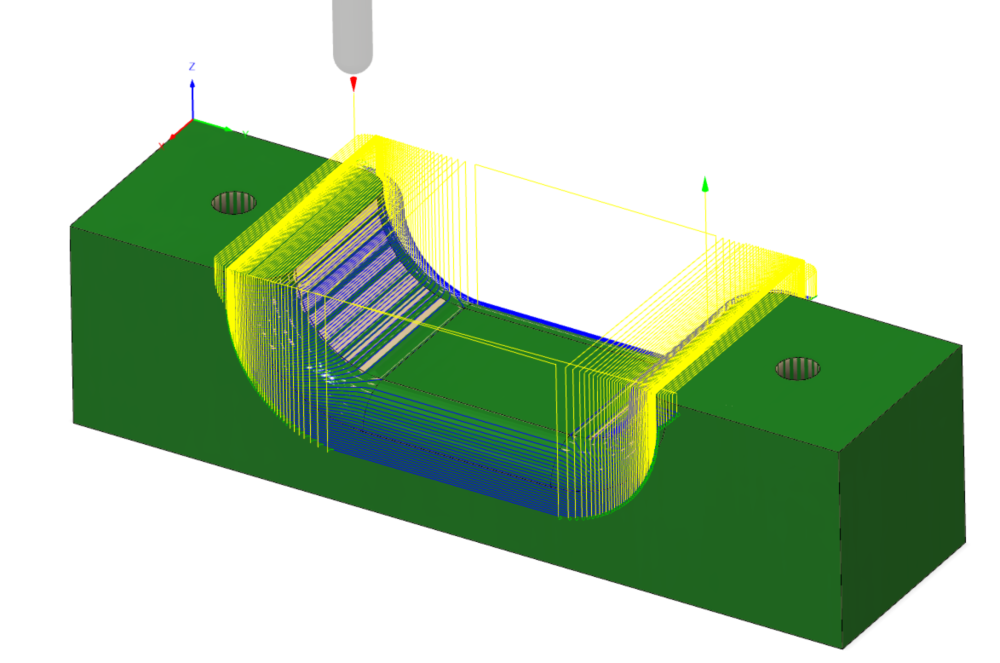The width and height of the screenshot is (1000, 663).
Task: Select the top face beside the left hole
Action: point(160,200)
